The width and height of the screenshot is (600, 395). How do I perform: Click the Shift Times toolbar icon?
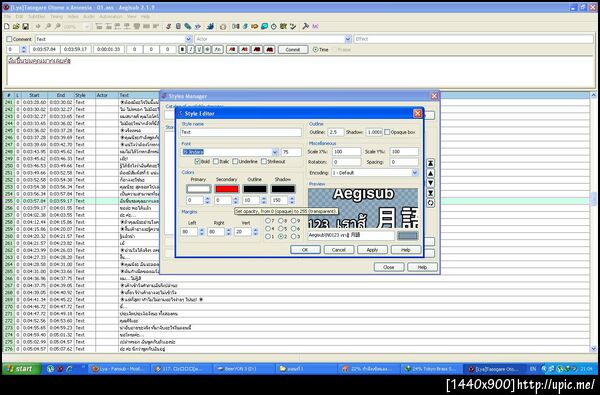point(236,26)
